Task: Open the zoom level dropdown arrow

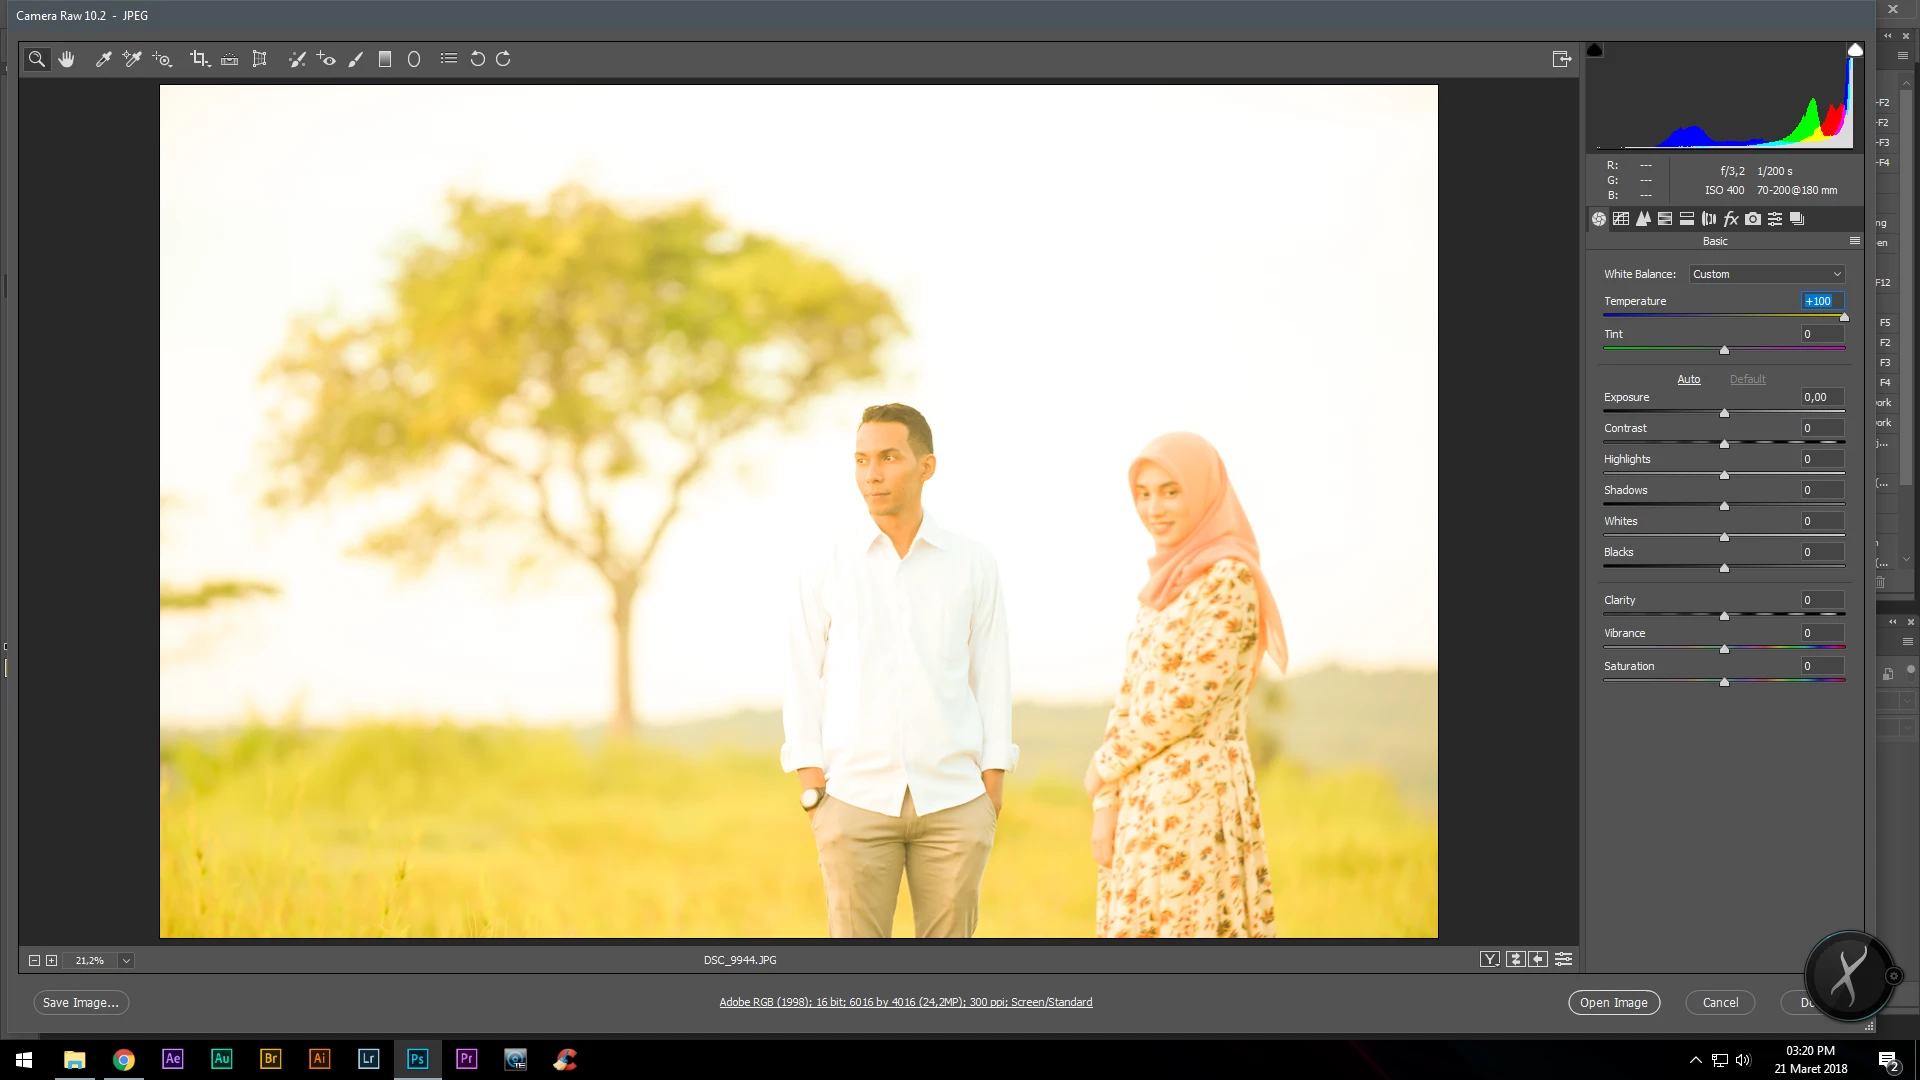Action: click(126, 961)
